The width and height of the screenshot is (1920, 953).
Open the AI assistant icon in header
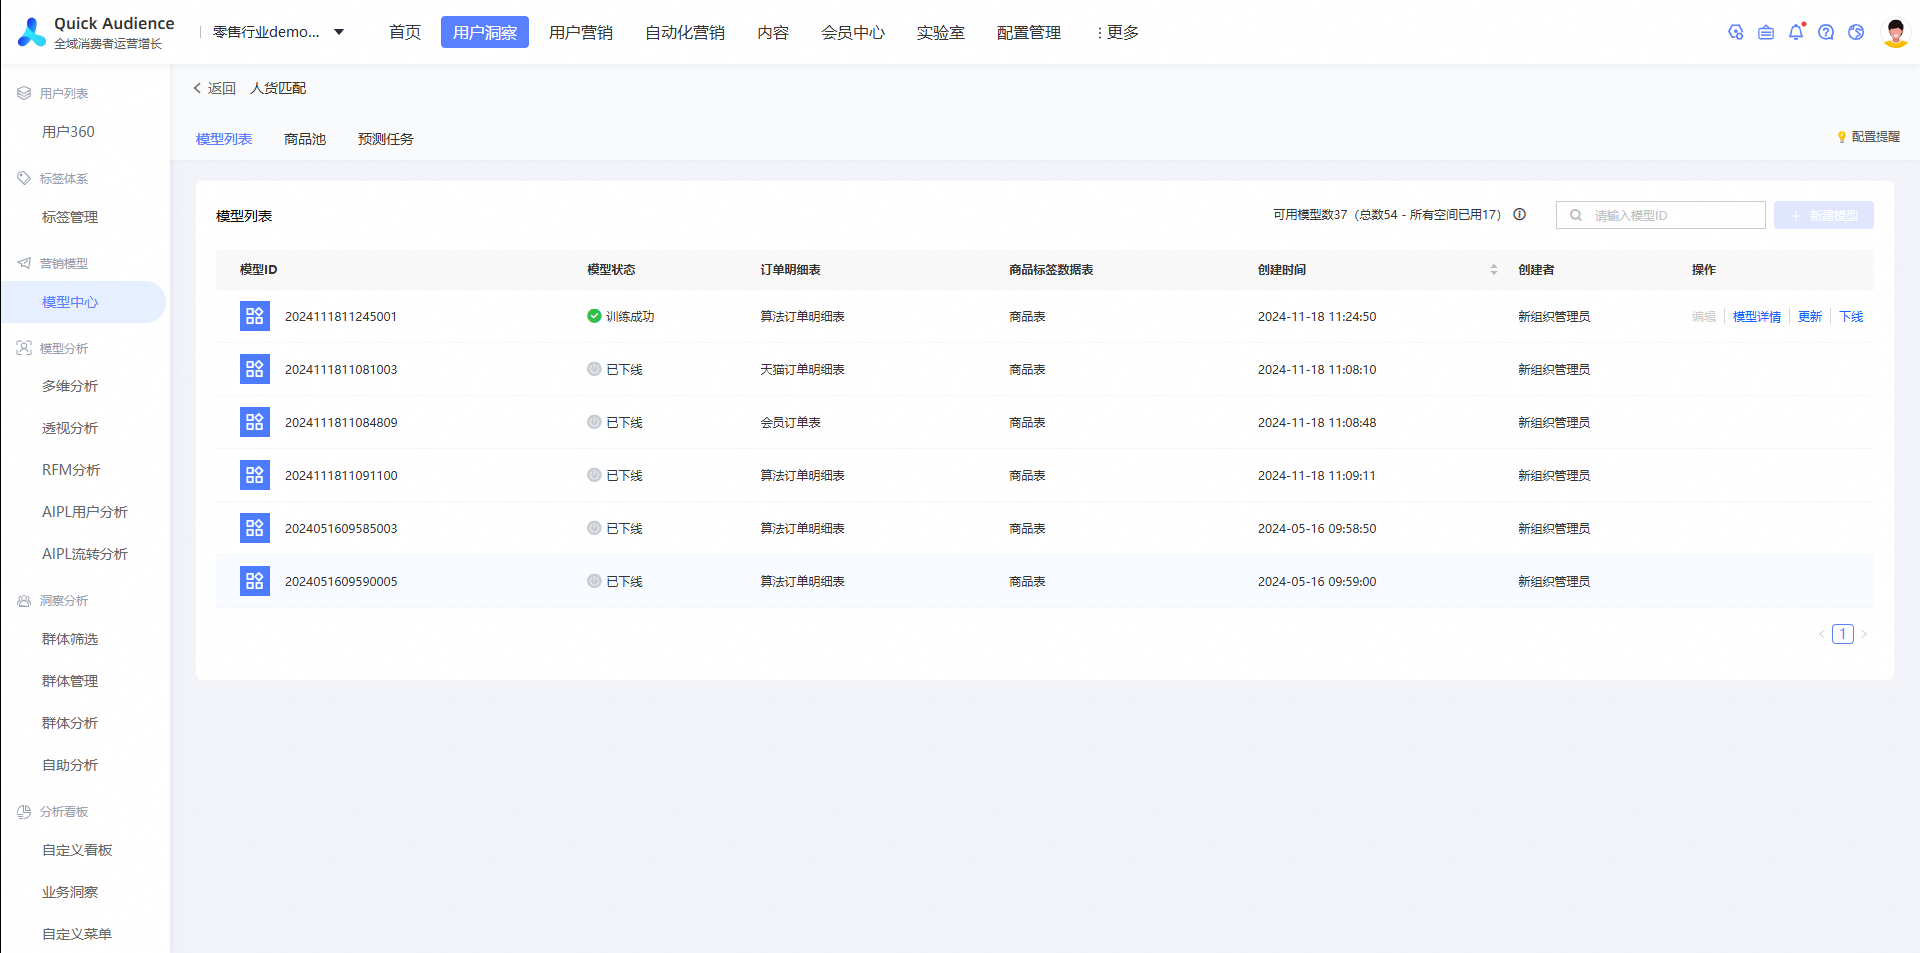pos(1736,32)
